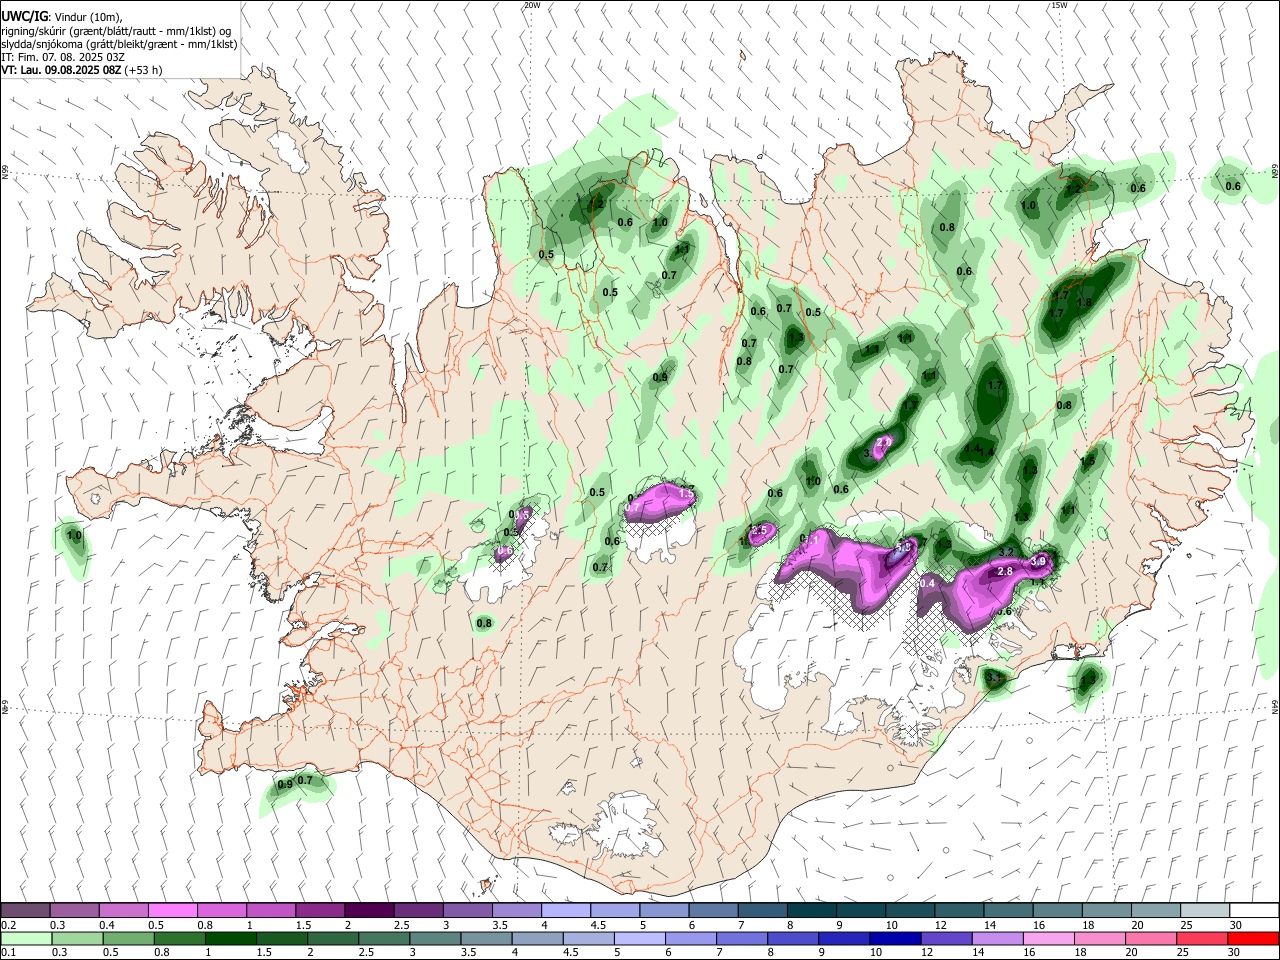The image size is (1280, 960).
Task: Click the '0.2' label on snow legend
Action: click(8, 925)
